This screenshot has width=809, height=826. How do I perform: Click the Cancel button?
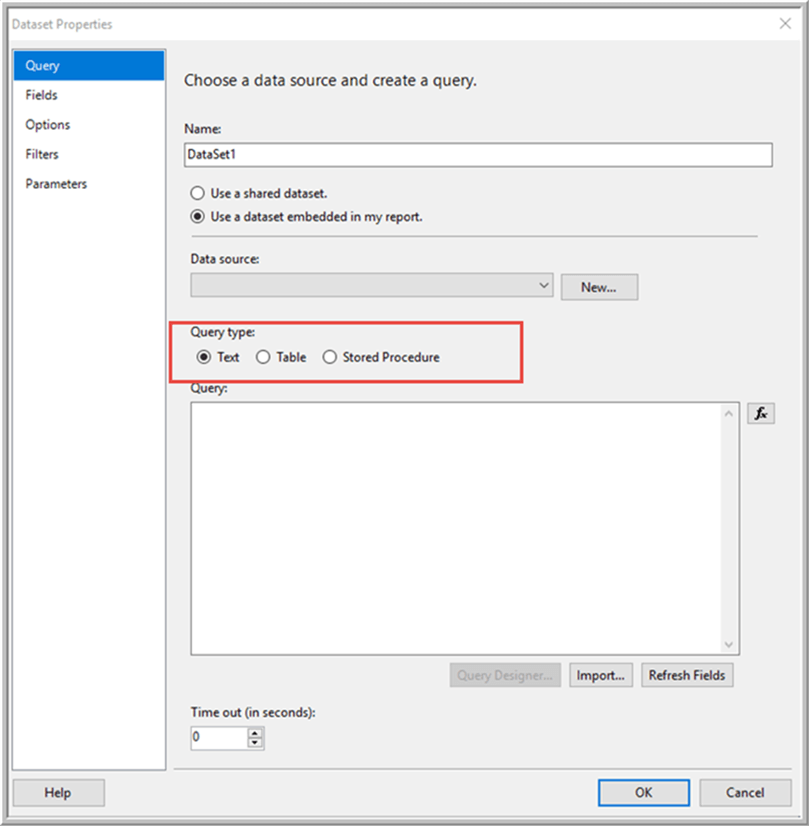pyautogui.click(x=745, y=793)
